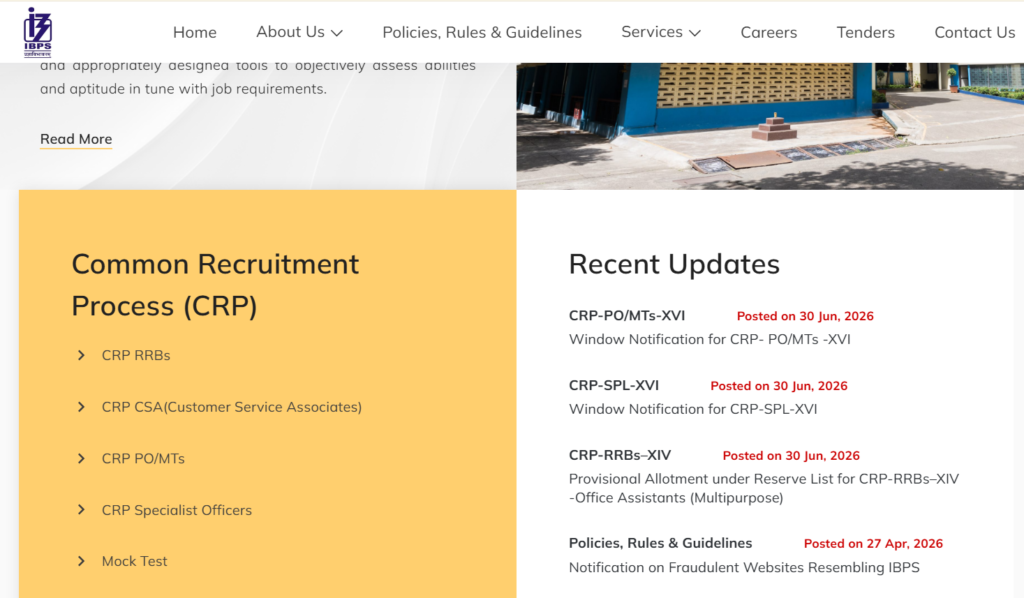The image size is (1024, 598).
Task: Open Window Notification for CRP- PO/MTs -XVI
Action: [x=709, y=339]
